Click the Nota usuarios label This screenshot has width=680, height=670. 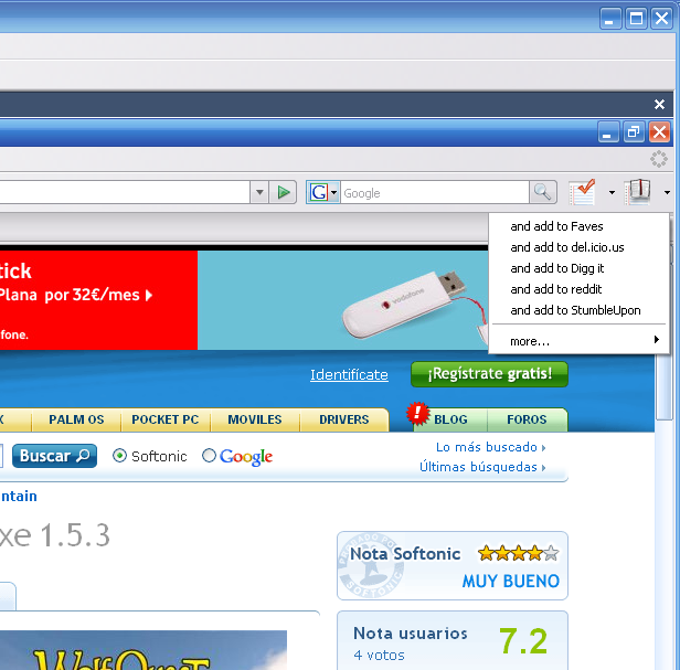410,633
